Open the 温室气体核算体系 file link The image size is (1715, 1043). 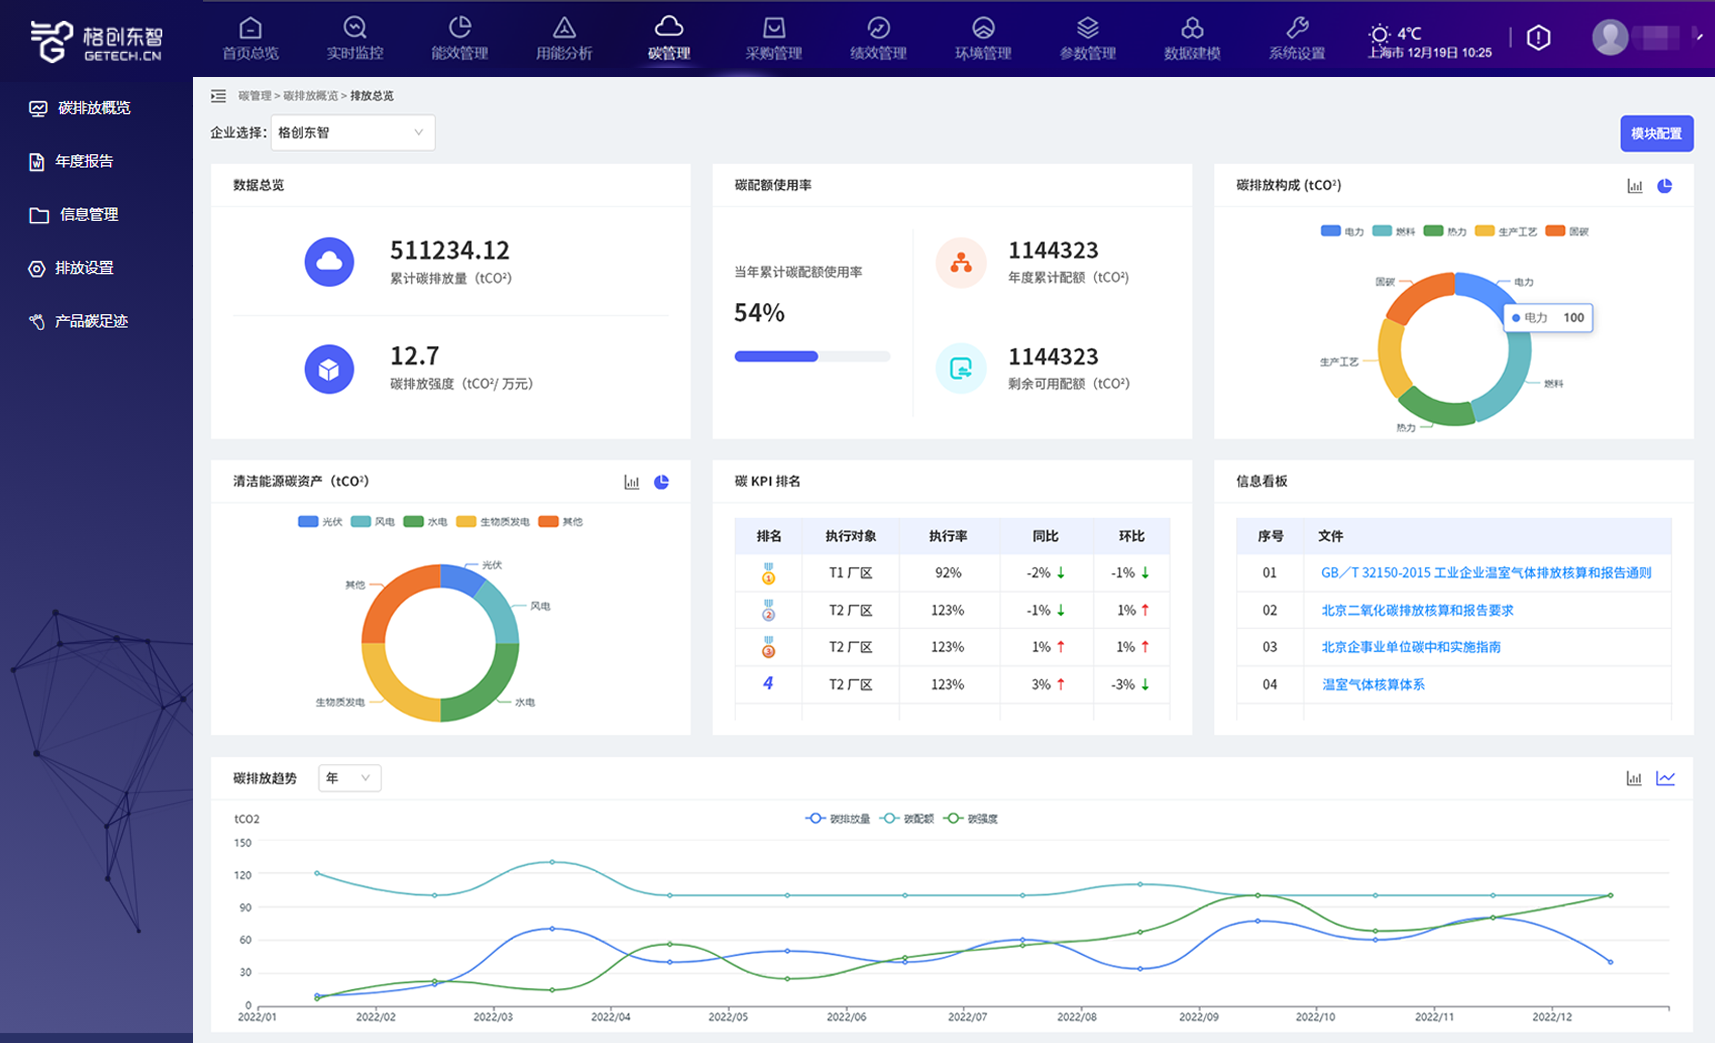(x=1373, y=684)
